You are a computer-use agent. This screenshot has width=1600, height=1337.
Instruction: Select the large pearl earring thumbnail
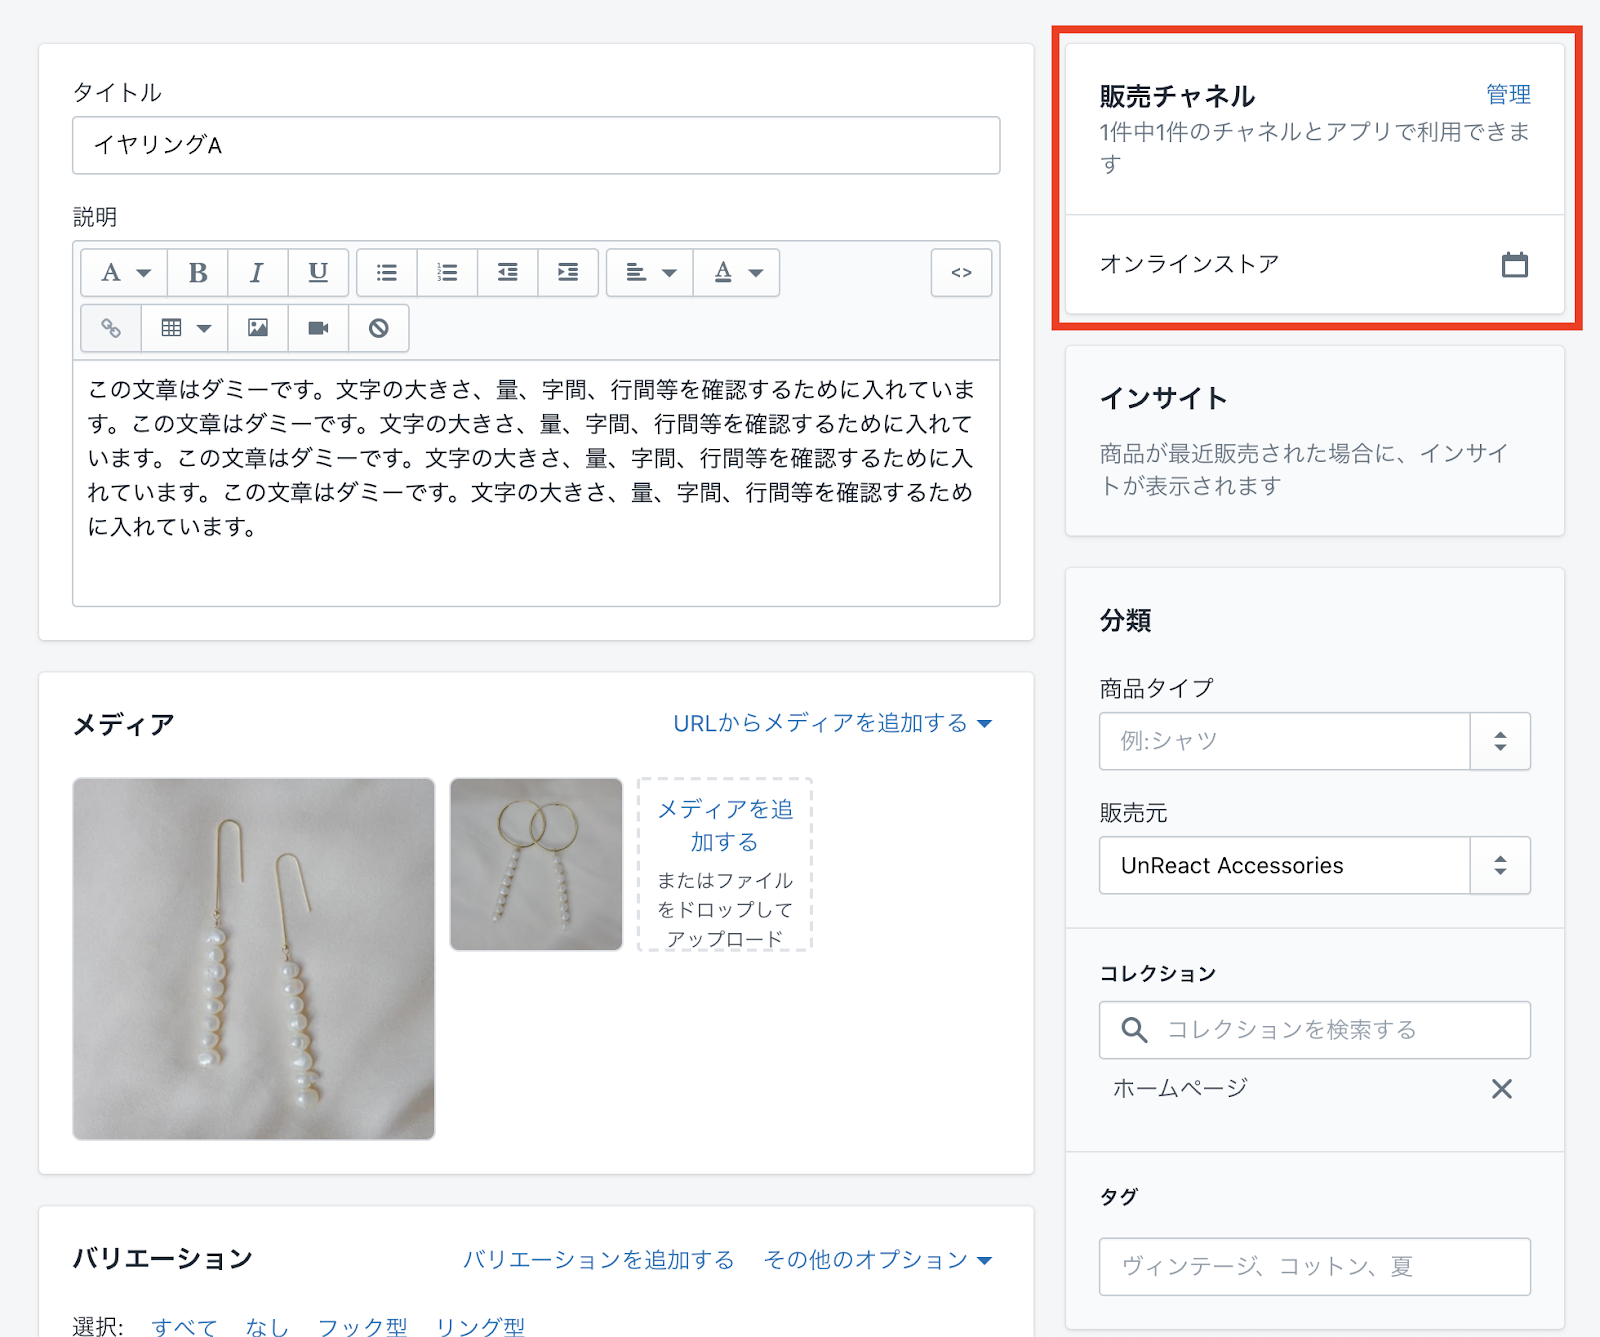pyautogui.click(x=254, y=959)
